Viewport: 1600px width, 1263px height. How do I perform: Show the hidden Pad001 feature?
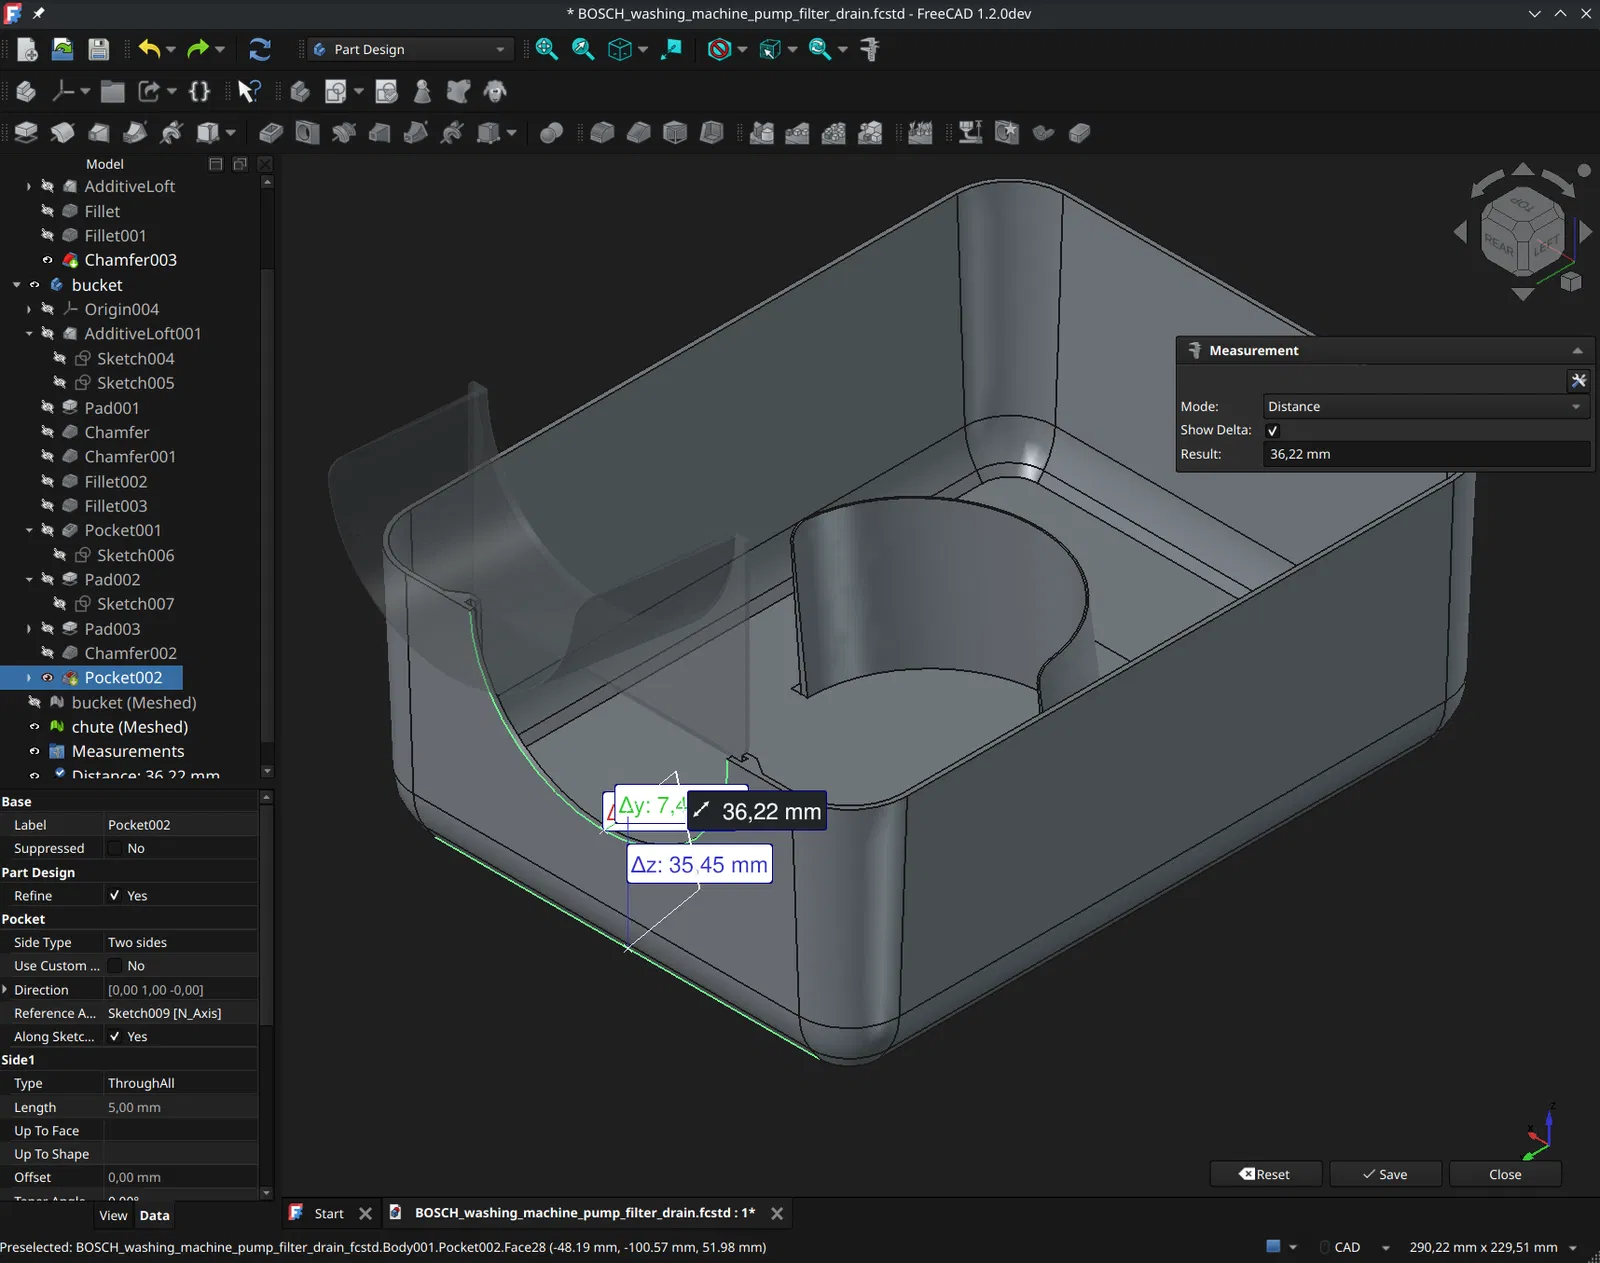click(47, 408)
